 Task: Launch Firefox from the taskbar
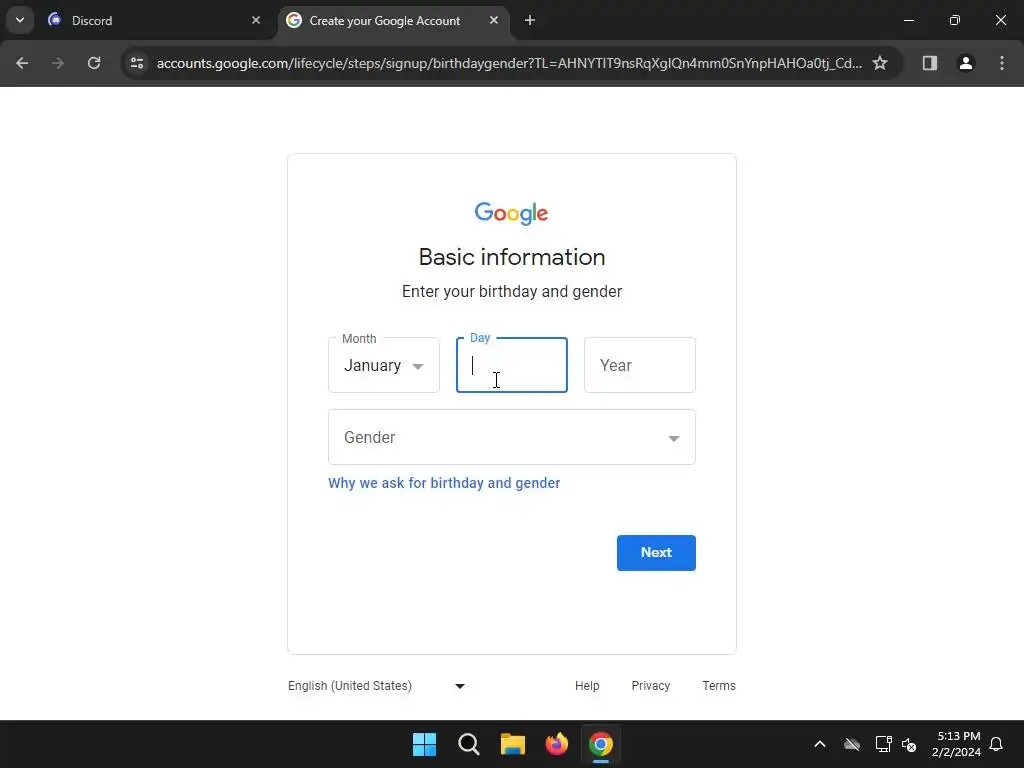556,744
